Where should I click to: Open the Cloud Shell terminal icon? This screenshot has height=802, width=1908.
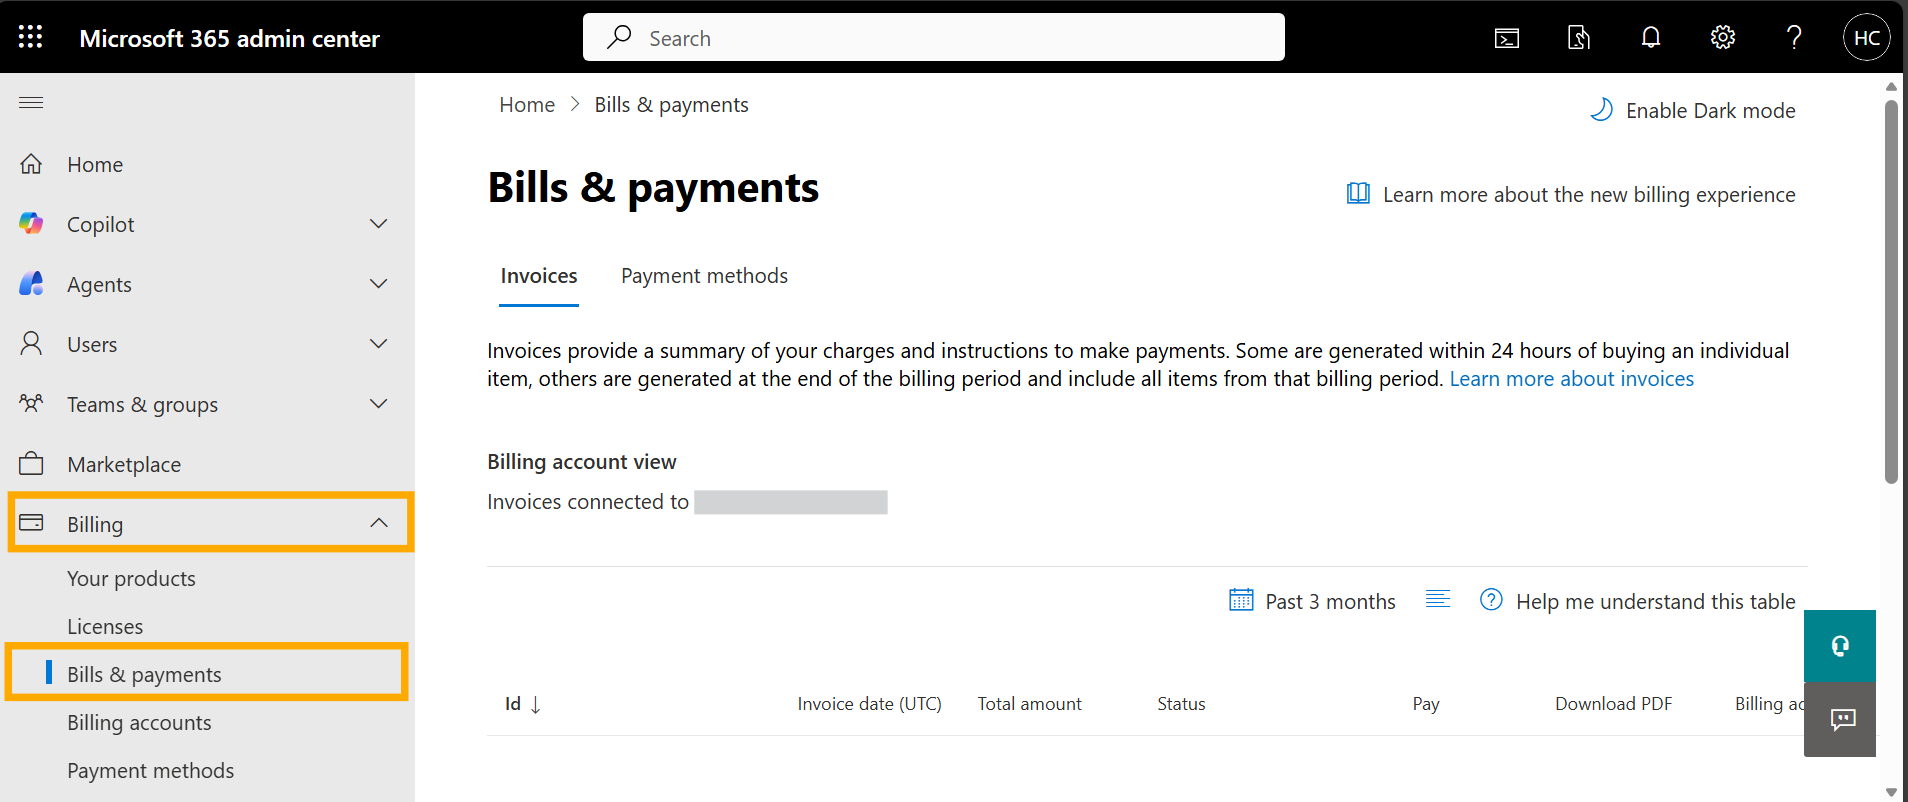click(1507, 38)
